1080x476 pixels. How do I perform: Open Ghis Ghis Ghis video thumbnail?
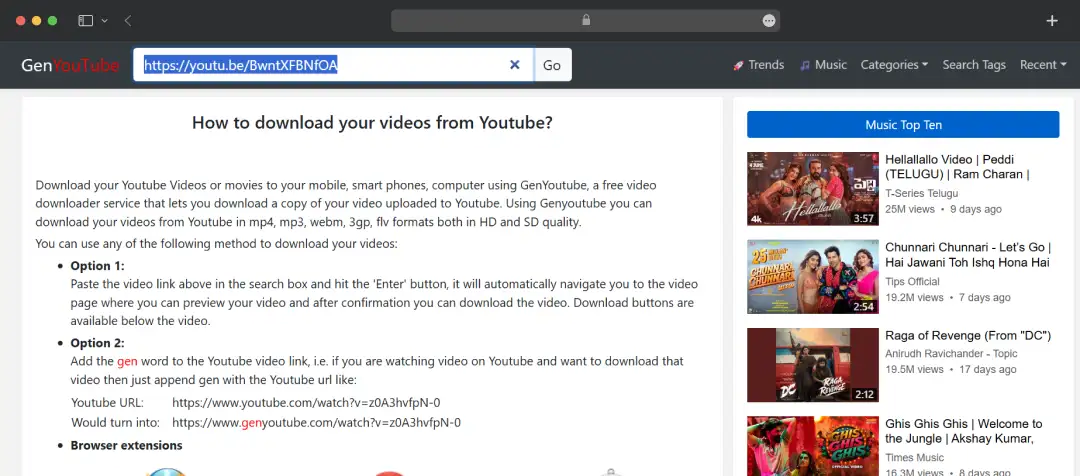pos(813,446)
